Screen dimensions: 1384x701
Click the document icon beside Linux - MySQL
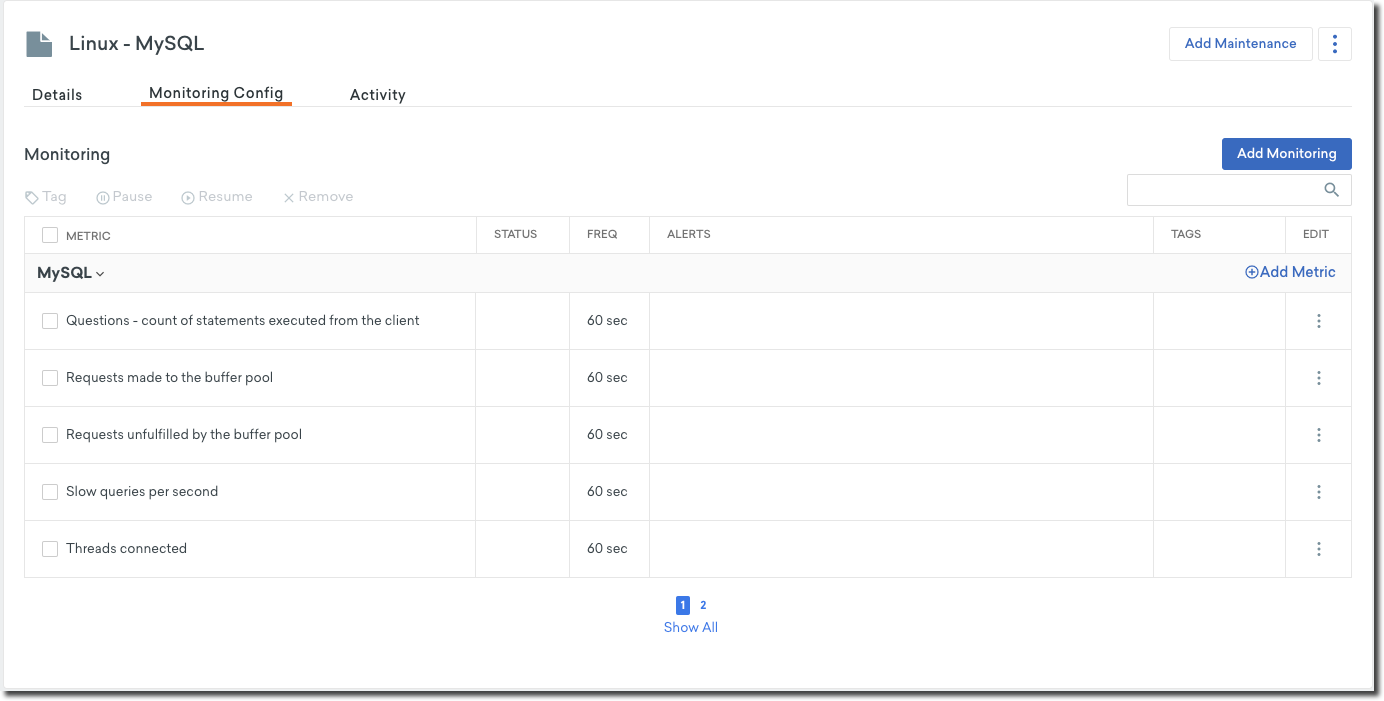pos(39,44)
